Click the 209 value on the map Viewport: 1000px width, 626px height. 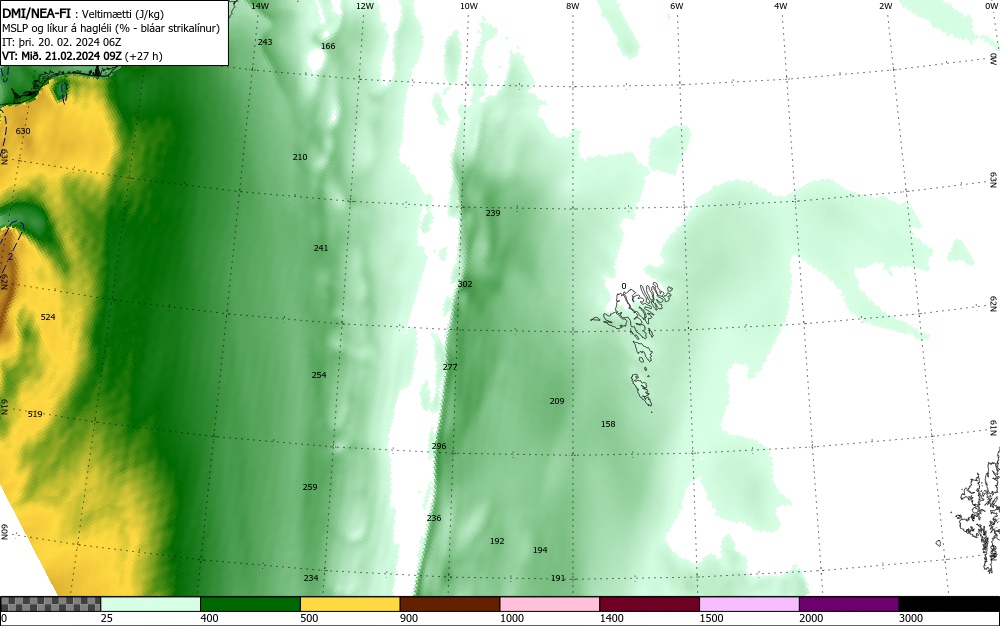(x=557, y=401)
